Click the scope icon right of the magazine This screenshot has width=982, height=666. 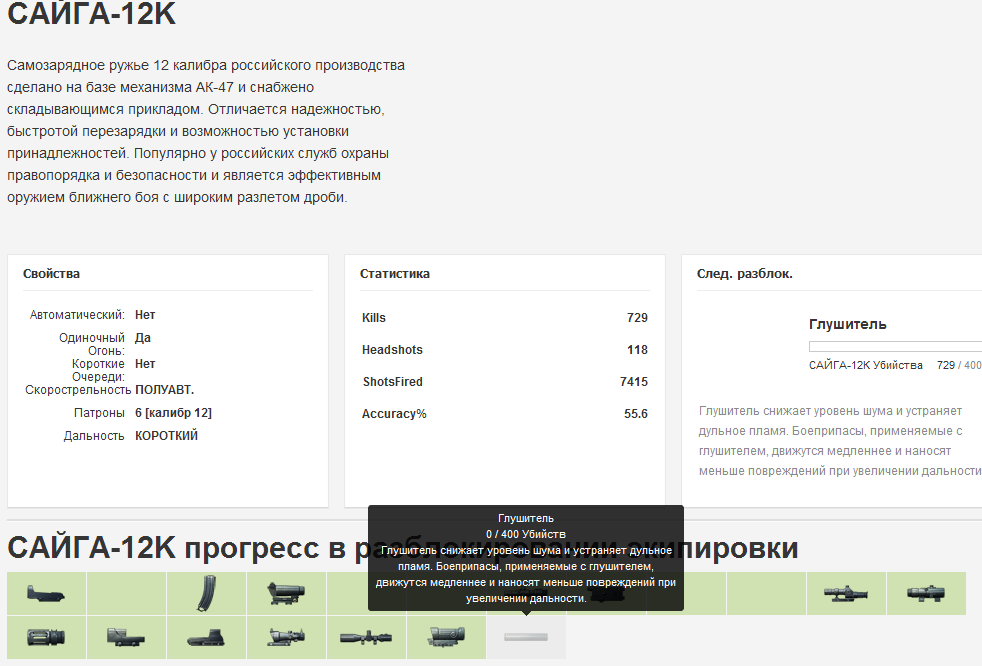click(x=286, y=593)
